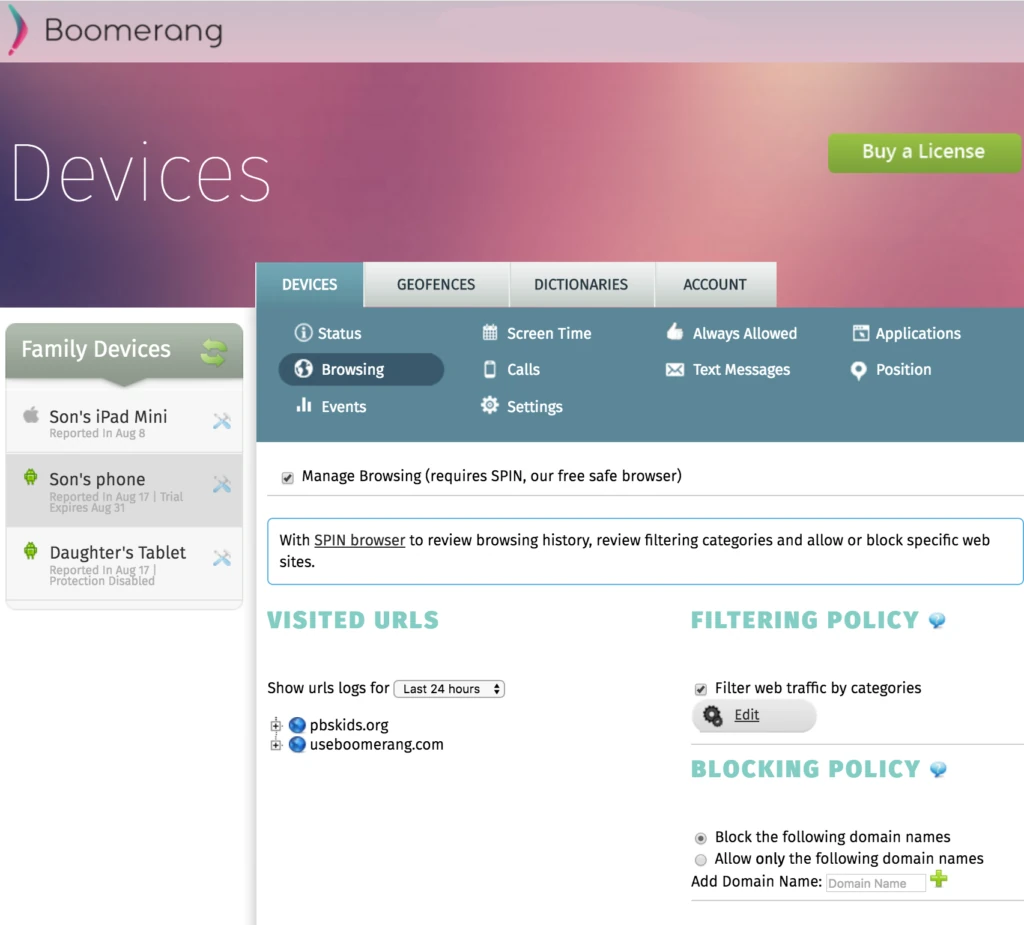Open the ACCOUNT tab
This screenshot has width=1024, height=925.
click(715, 284)
